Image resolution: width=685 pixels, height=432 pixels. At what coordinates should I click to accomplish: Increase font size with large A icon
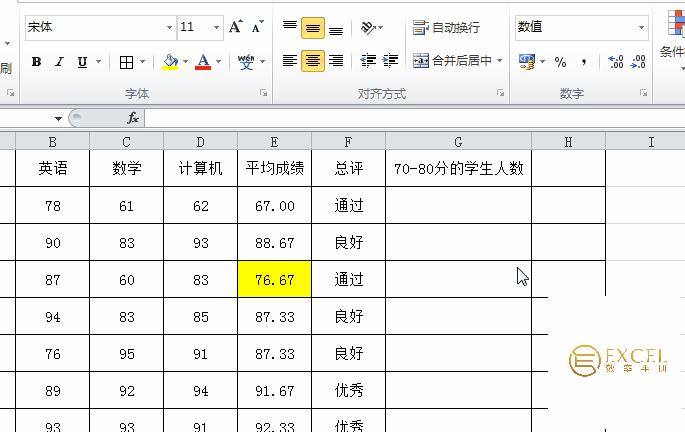click(236, 27)
